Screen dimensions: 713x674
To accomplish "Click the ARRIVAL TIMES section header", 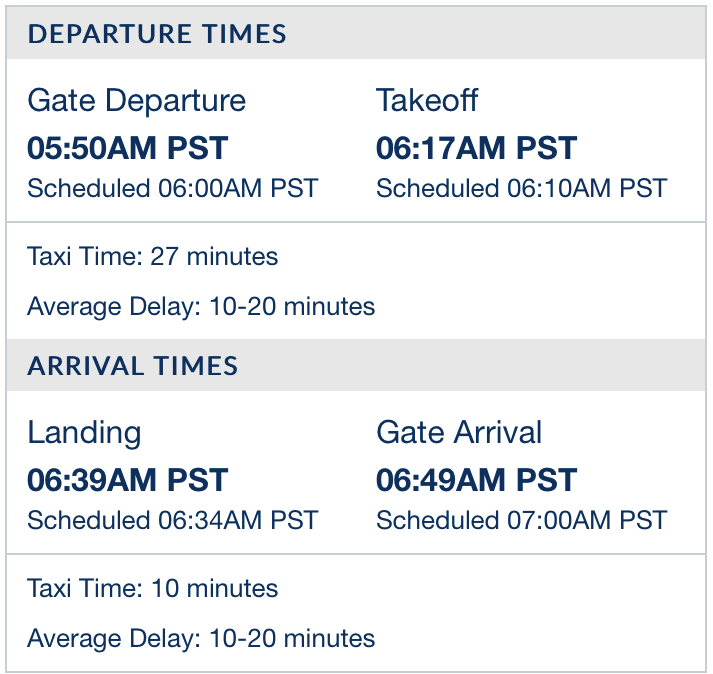I will point(133,366).
